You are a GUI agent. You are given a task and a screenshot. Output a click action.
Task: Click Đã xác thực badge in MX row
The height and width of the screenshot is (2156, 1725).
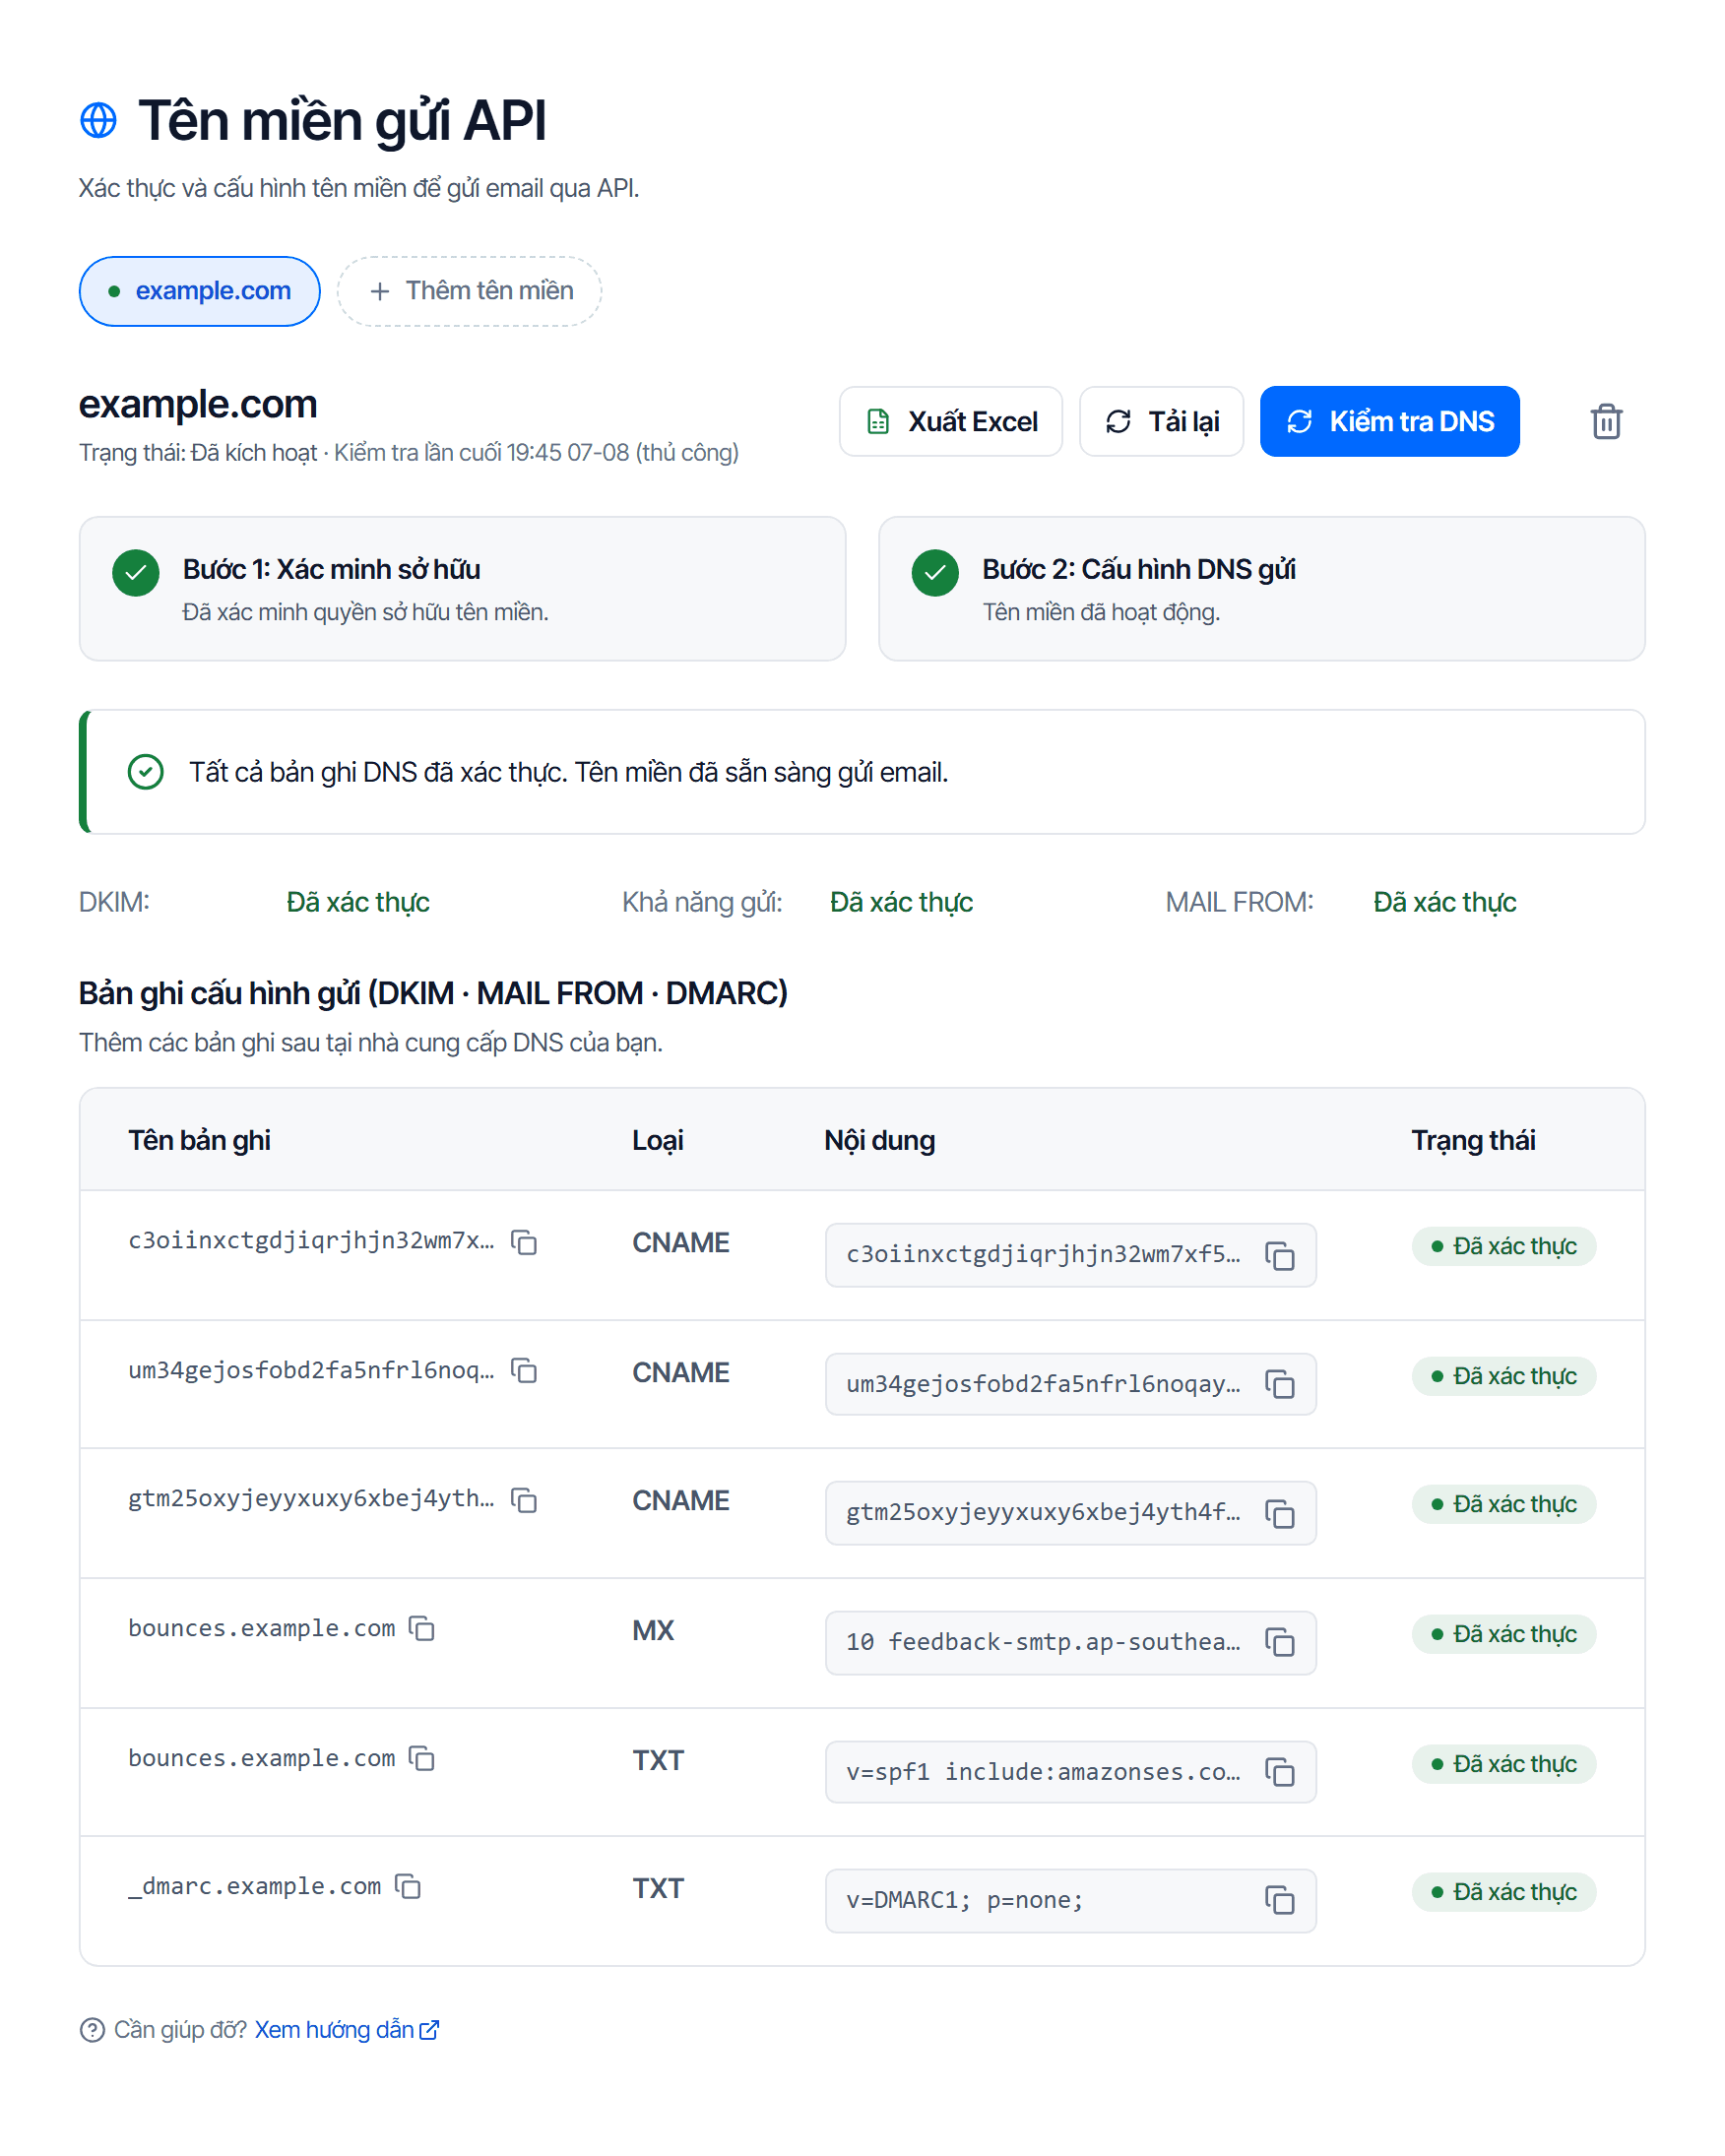point(1503,1634)
